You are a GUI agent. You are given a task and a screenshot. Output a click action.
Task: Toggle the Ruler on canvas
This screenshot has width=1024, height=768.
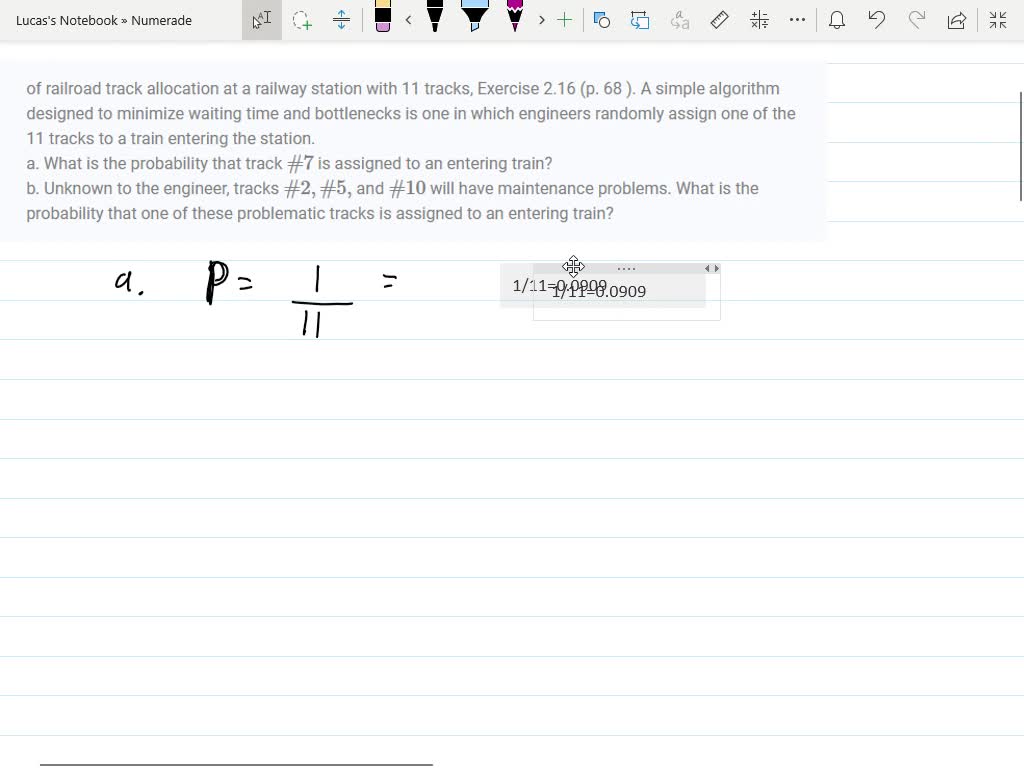coord(719,20)
